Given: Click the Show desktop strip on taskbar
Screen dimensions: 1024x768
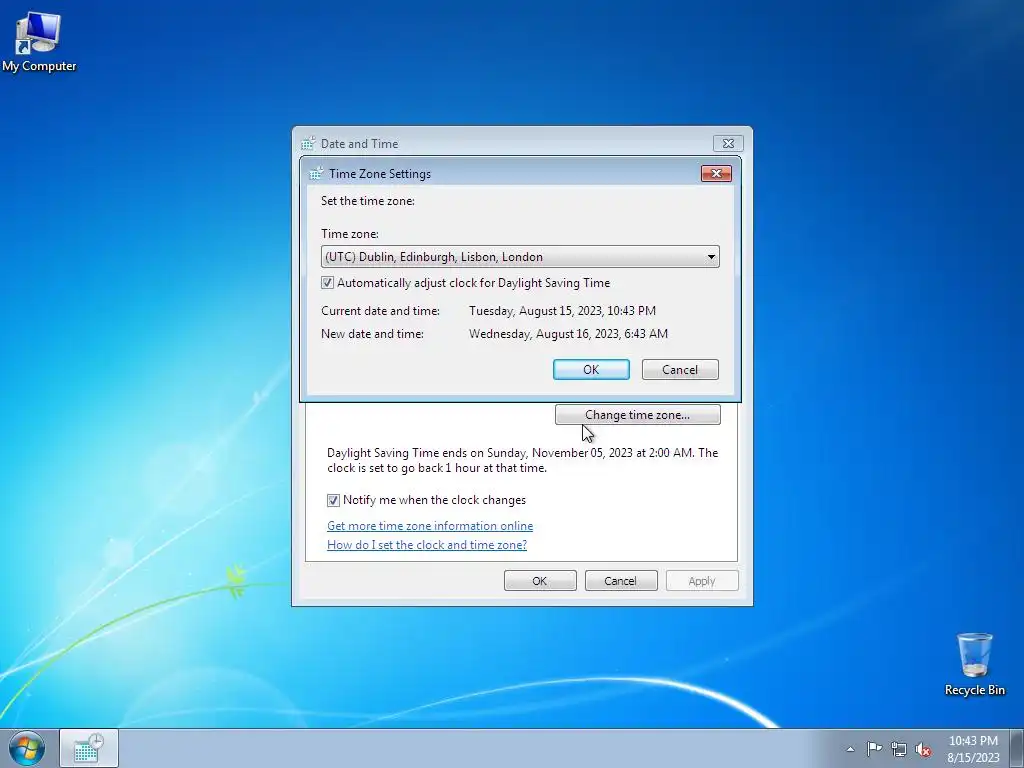Looking at the screenshot, I should [x=1017, y=748].
